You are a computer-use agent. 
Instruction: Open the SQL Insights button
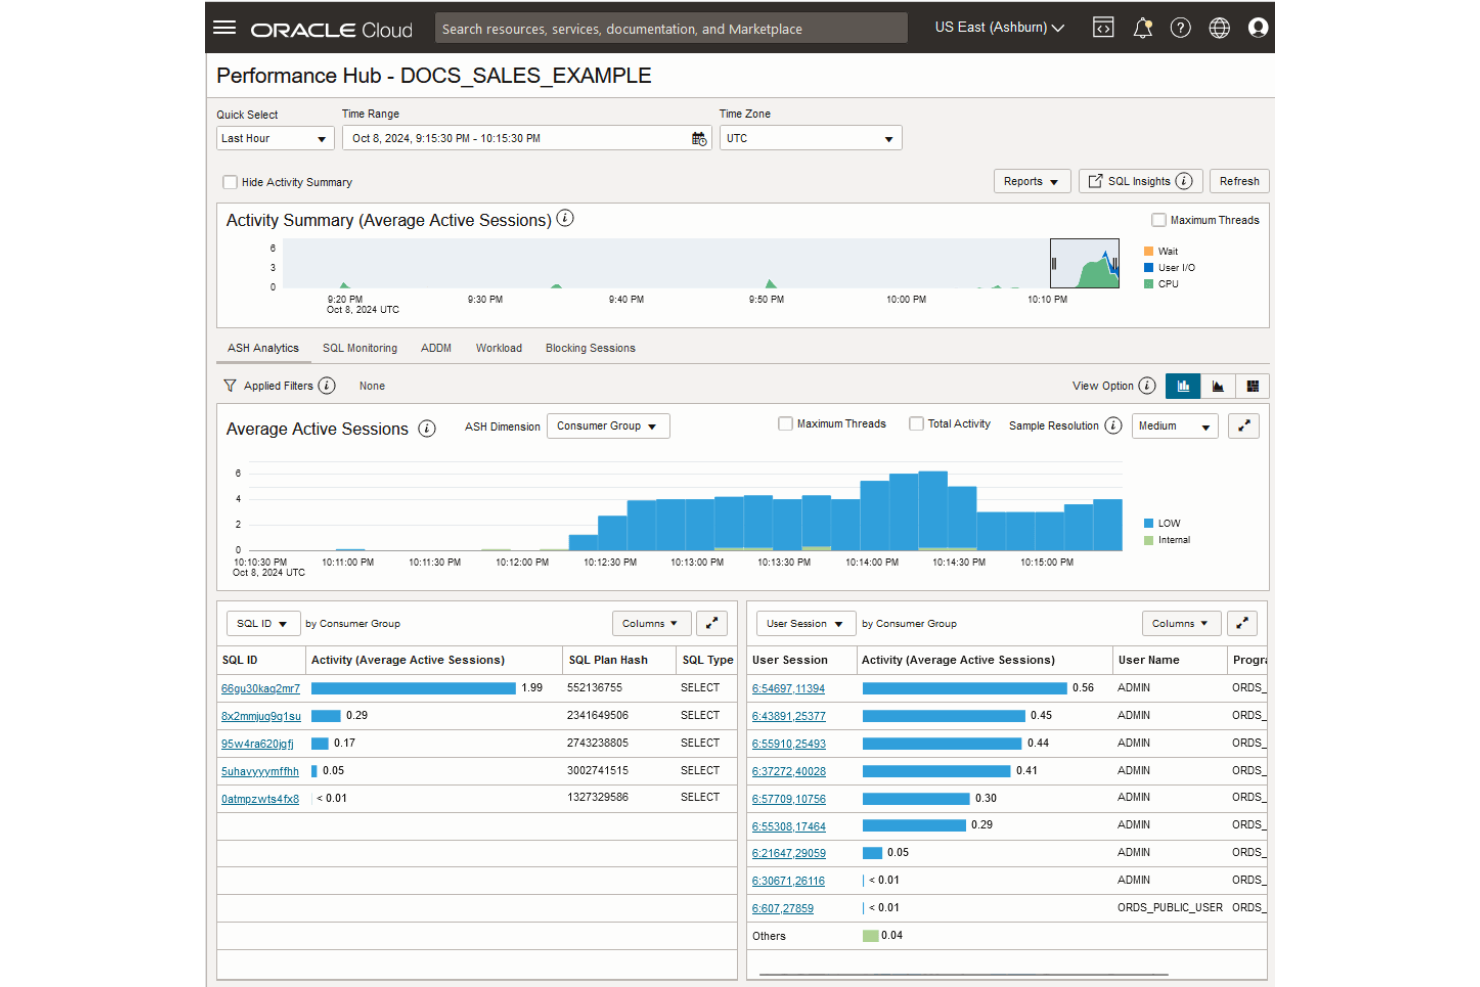tap(1141, 181)
